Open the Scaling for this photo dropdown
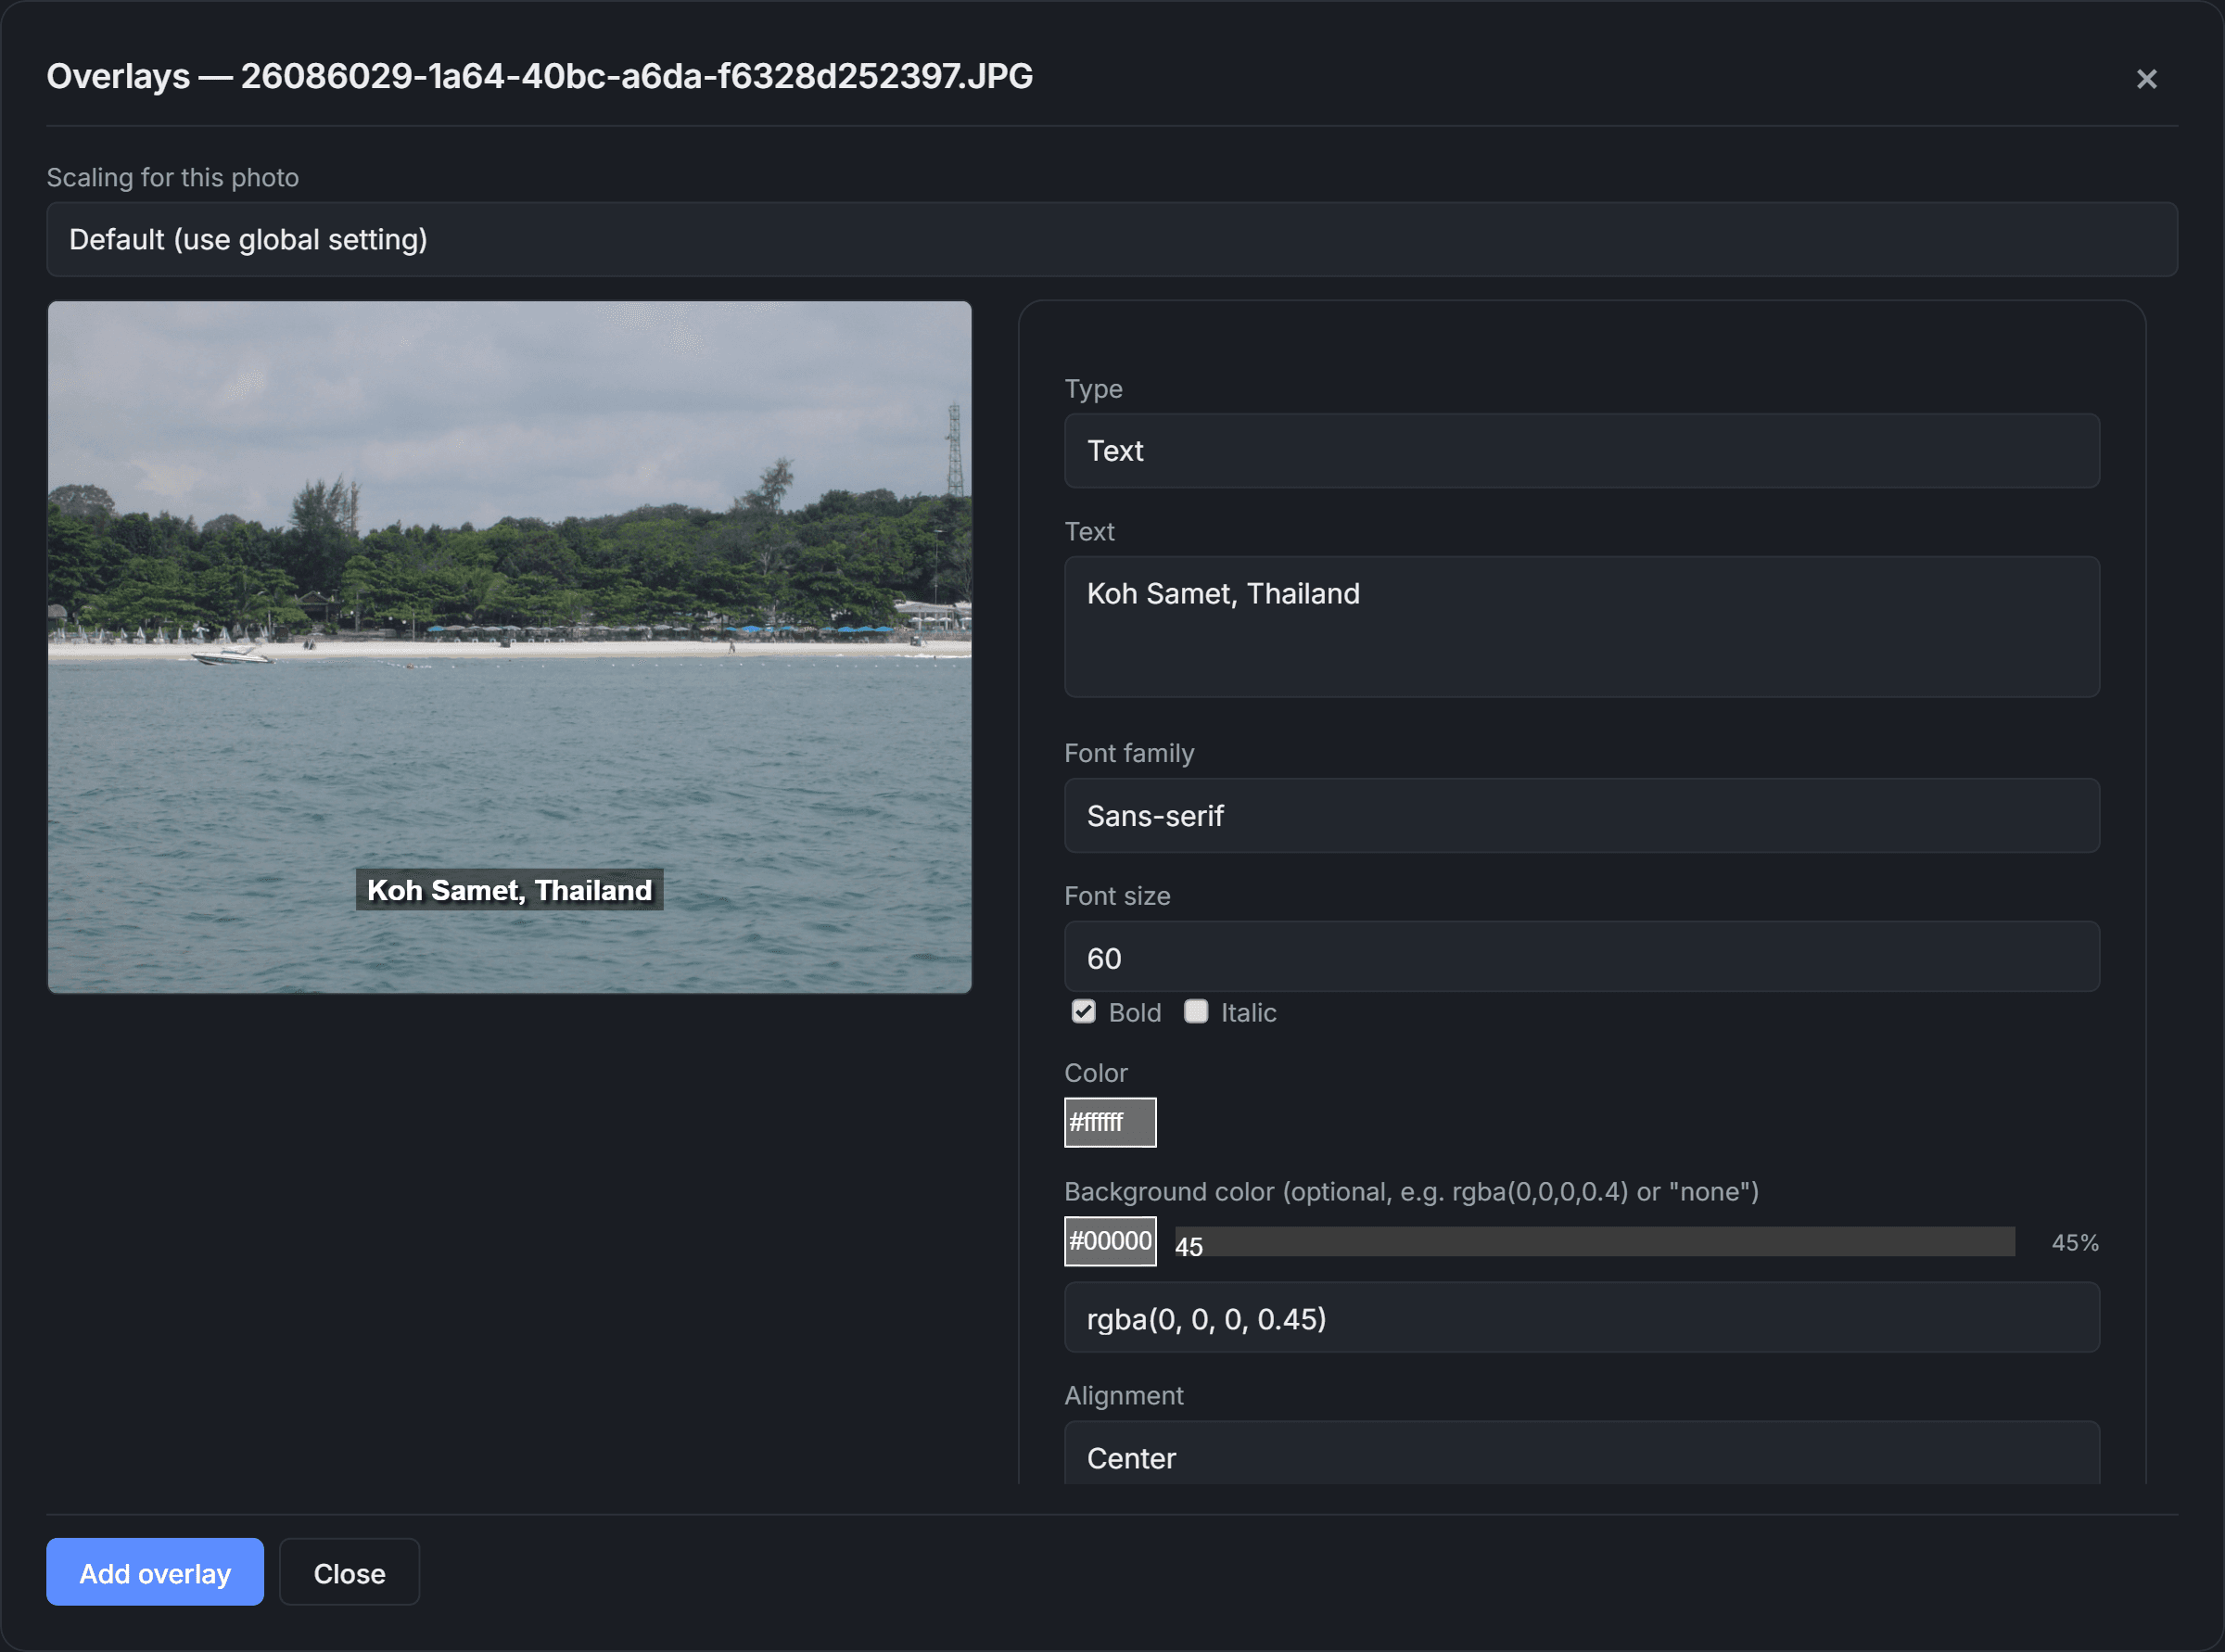 coord(1111,240)
